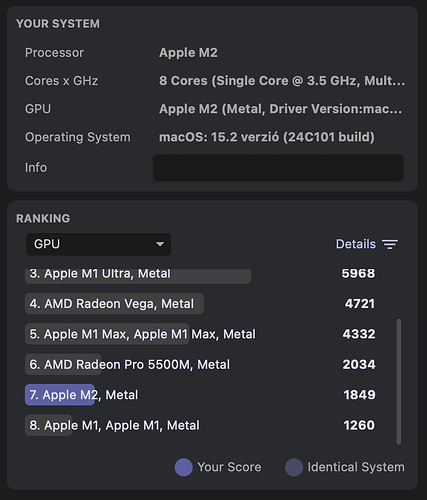Click the Apple M2 processor value

coord(188,53)
